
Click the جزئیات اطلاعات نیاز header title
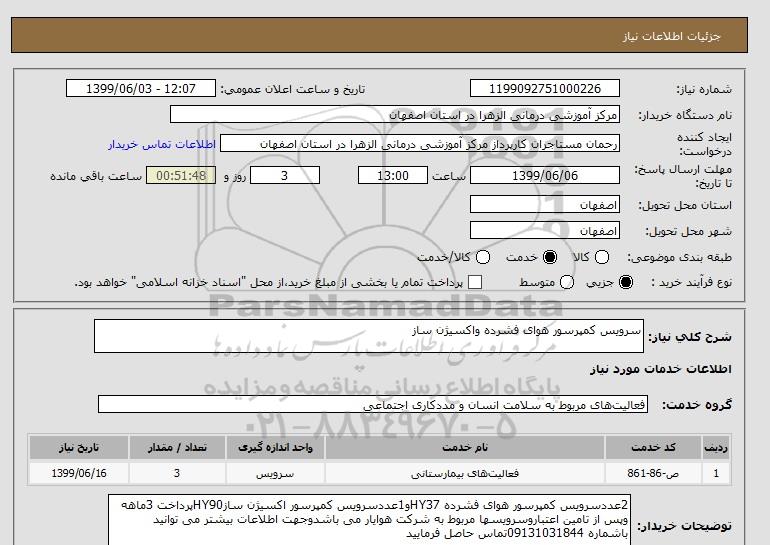672,36
